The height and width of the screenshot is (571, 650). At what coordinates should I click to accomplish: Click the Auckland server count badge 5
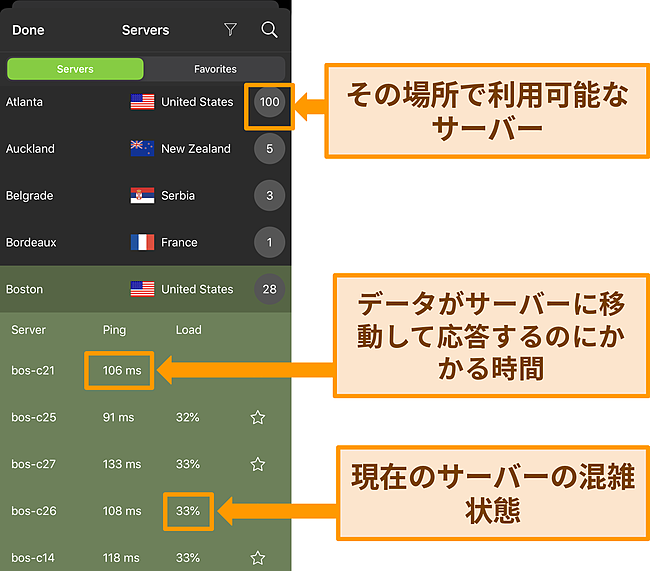pos(269,148)
